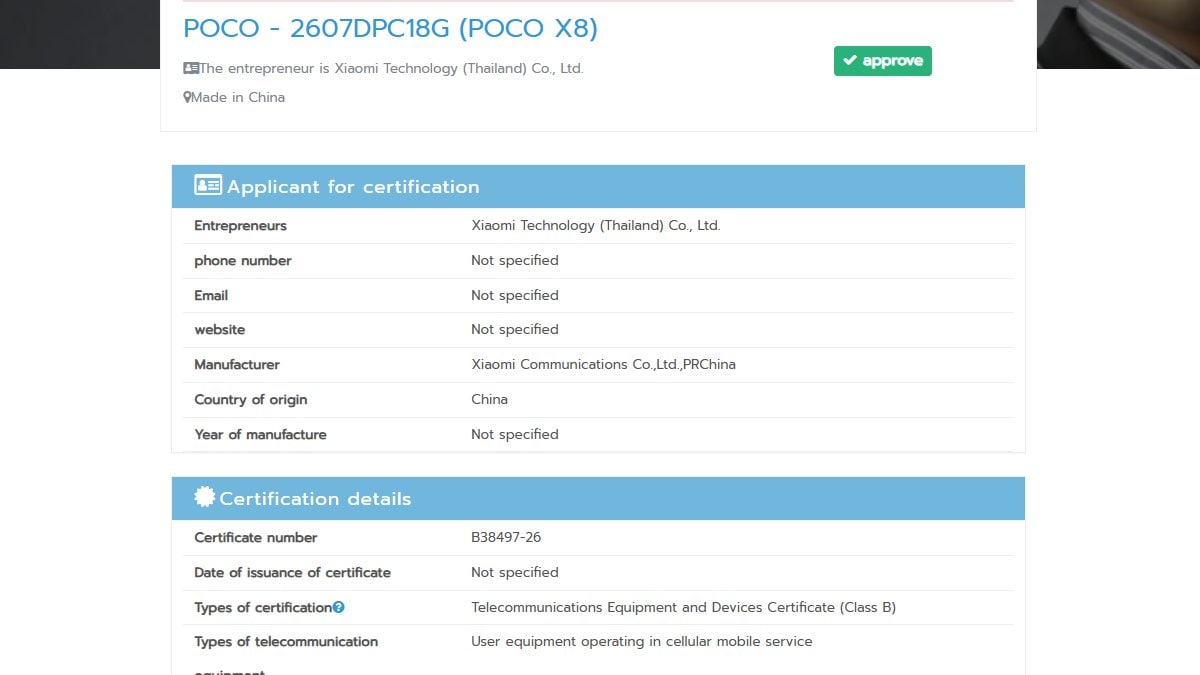
Task: Select 'User equipment operating in cellular mobile service'
Action: pyautogui.click(x=642, y=641)
